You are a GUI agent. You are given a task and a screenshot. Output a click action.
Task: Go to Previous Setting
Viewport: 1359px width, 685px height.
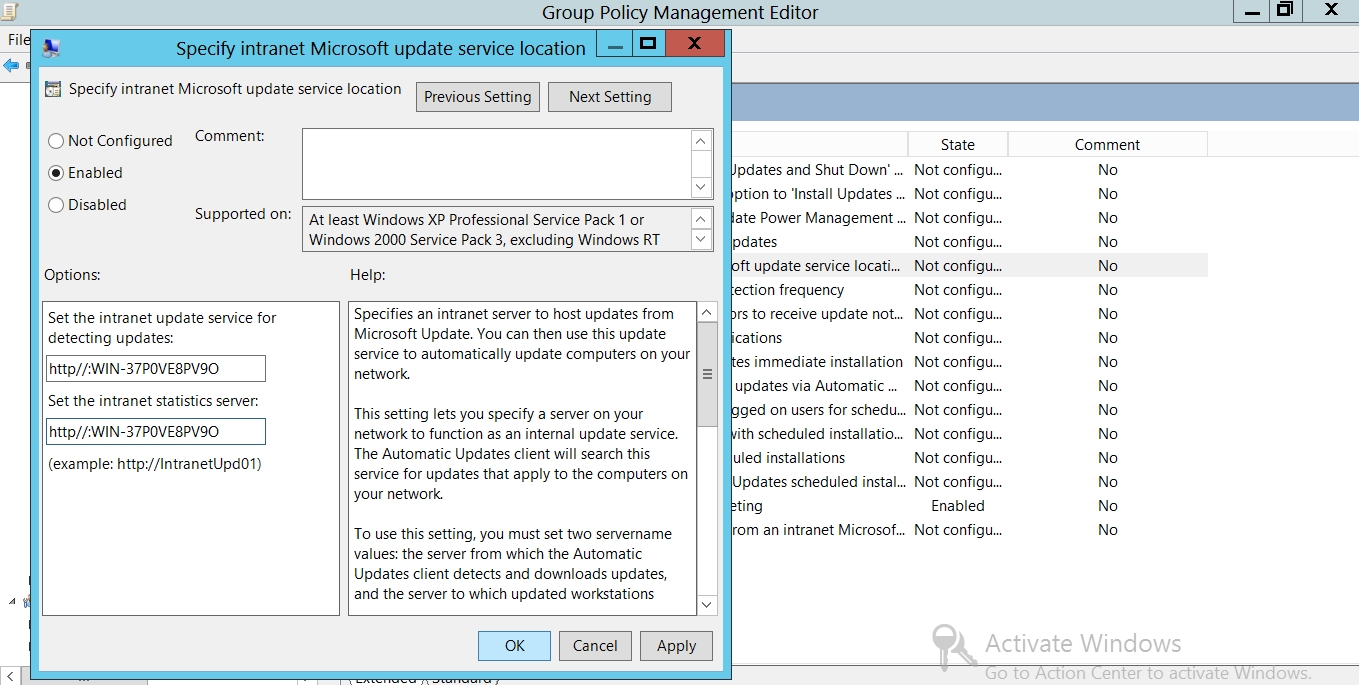pyautogui.click(x=478, y=97)
